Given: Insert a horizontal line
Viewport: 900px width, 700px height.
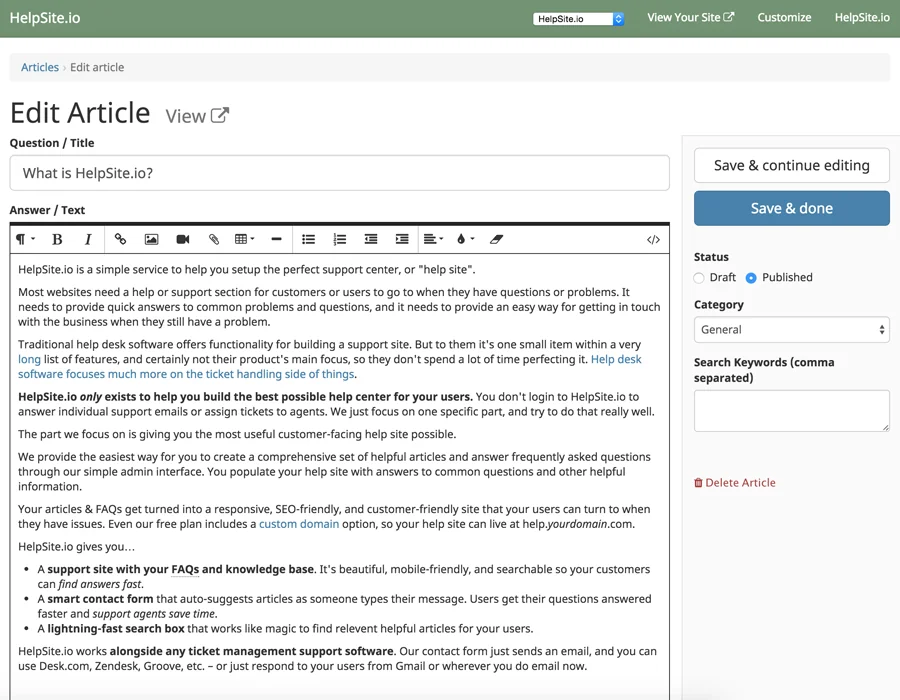Looking at the screenshot, I should pyautogui.click(x=276, y=239).
